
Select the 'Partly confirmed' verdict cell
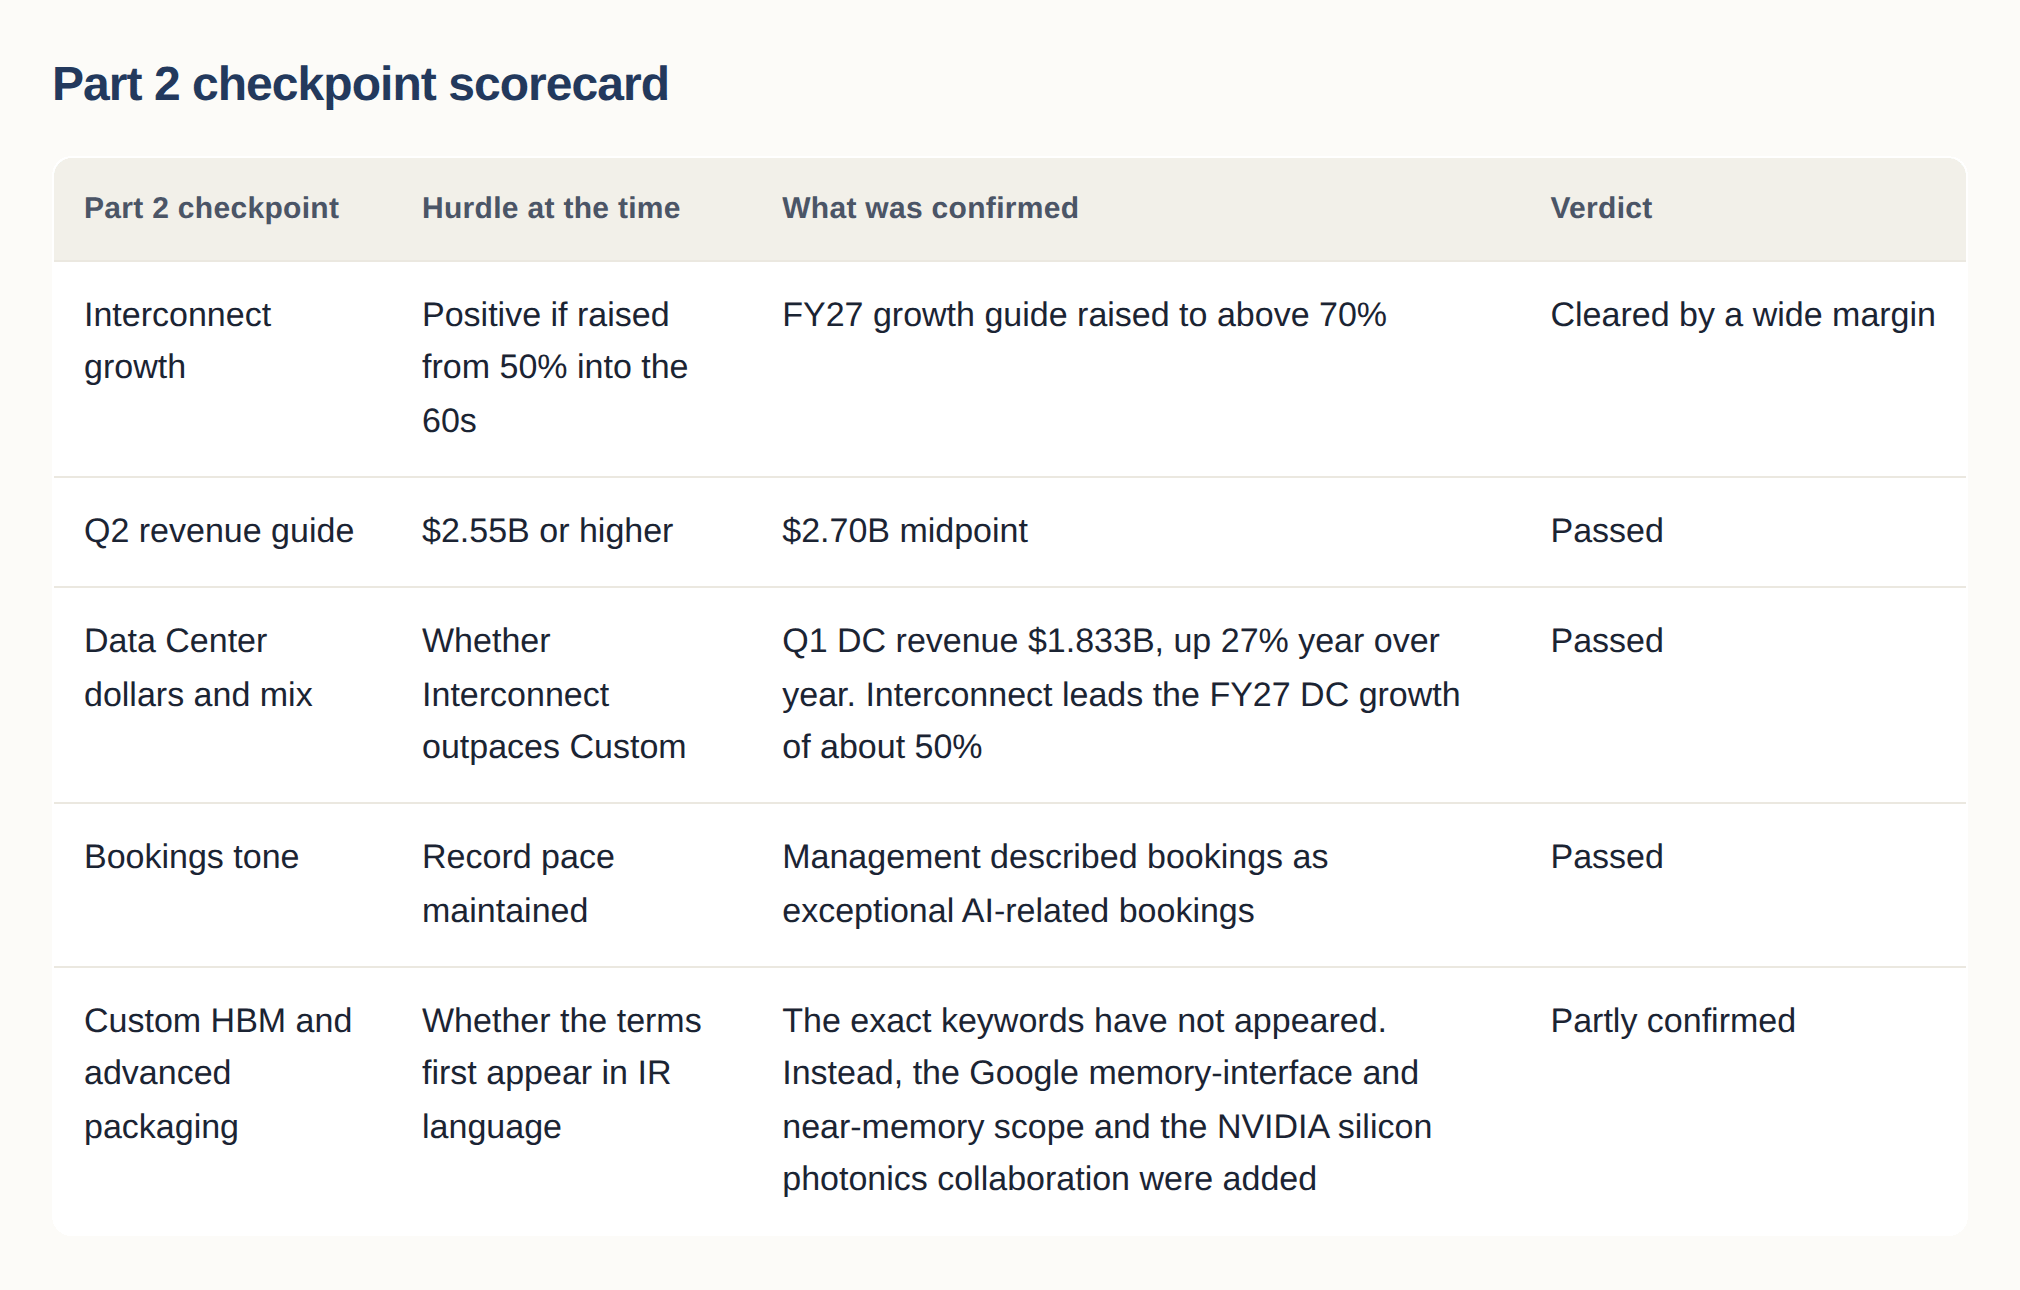coord(1672,1021)
